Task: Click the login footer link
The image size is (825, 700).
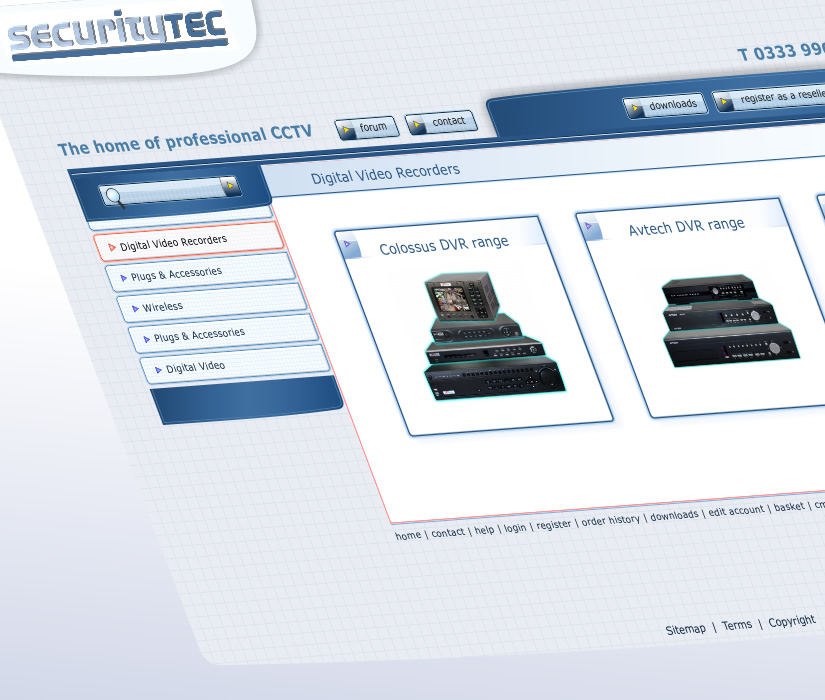Action: 515,528
